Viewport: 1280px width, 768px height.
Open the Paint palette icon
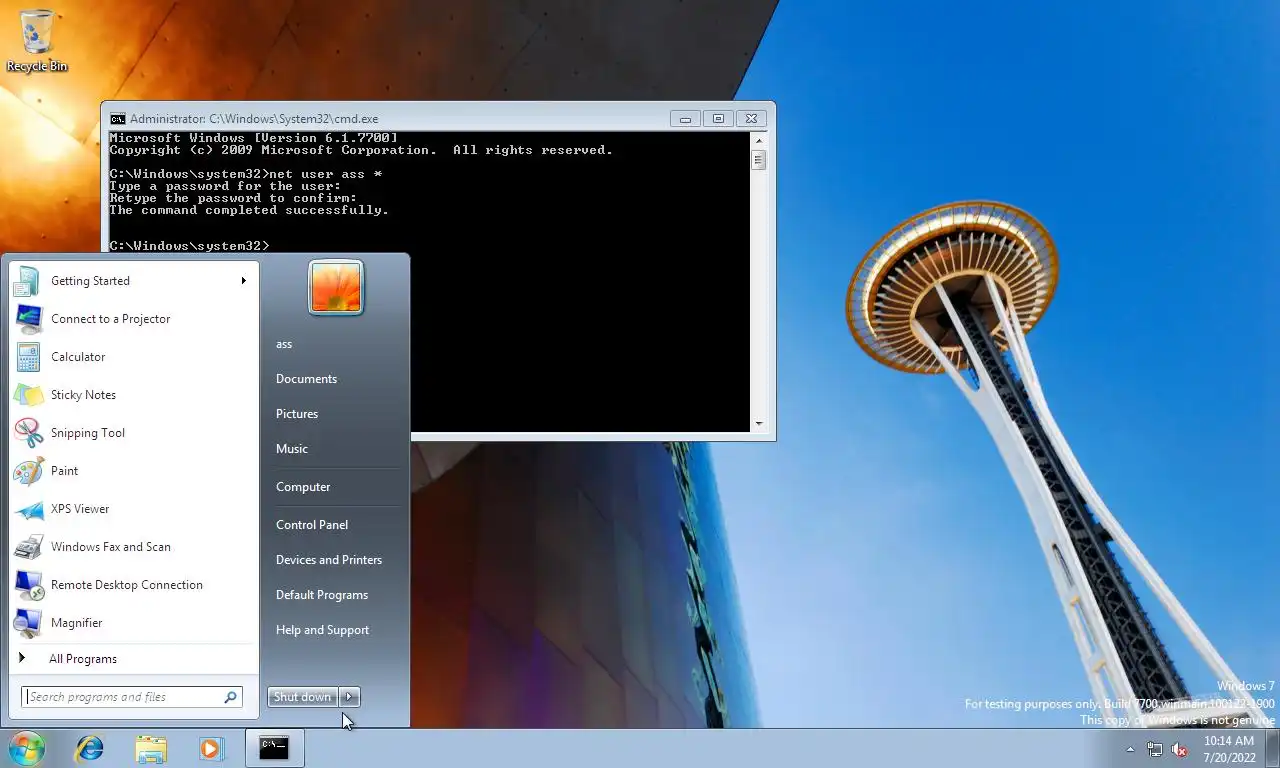pyautogui.click(x=27, y=471)
